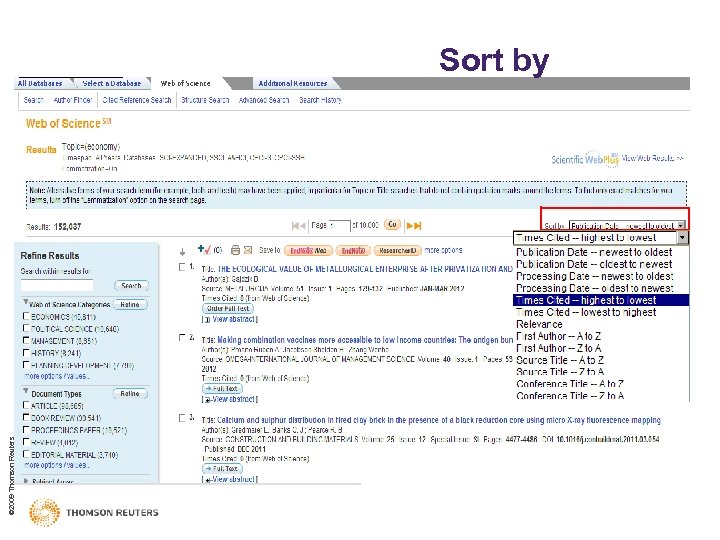Open Author Finder
Viewport: 720px width, 540px height.
73,100
